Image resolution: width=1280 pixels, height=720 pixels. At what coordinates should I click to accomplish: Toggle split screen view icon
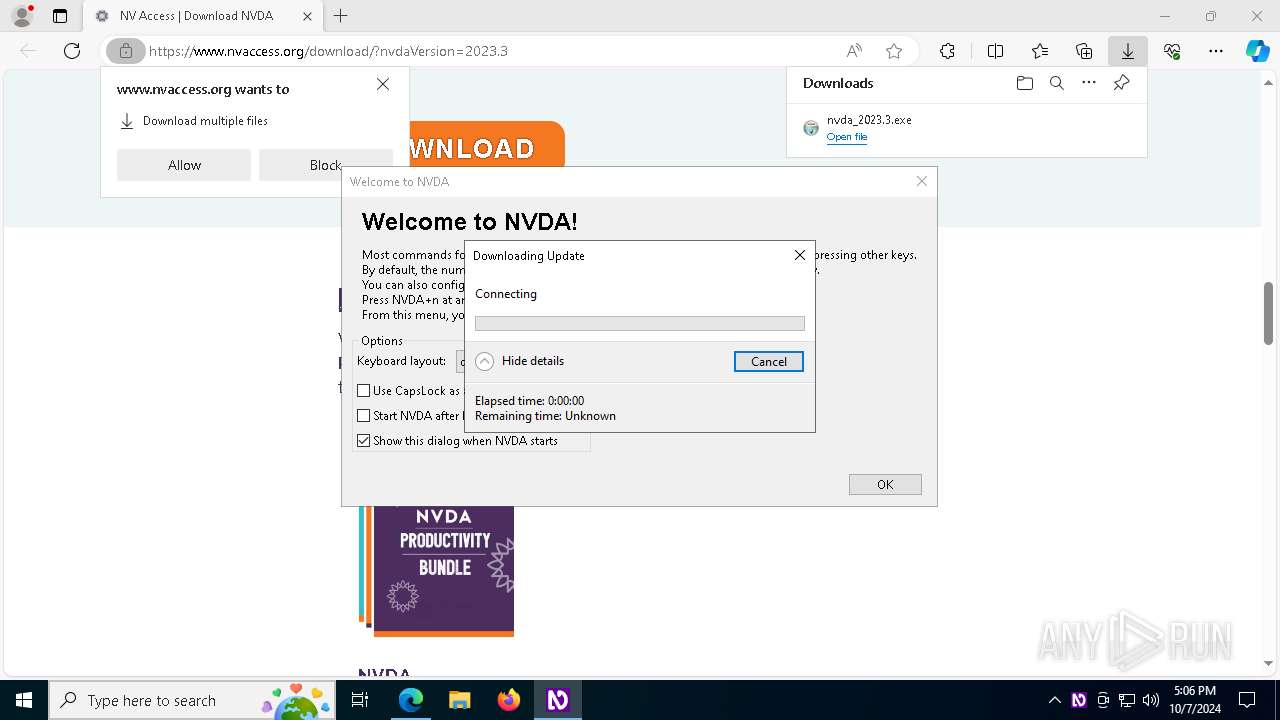tap(995, 51)
